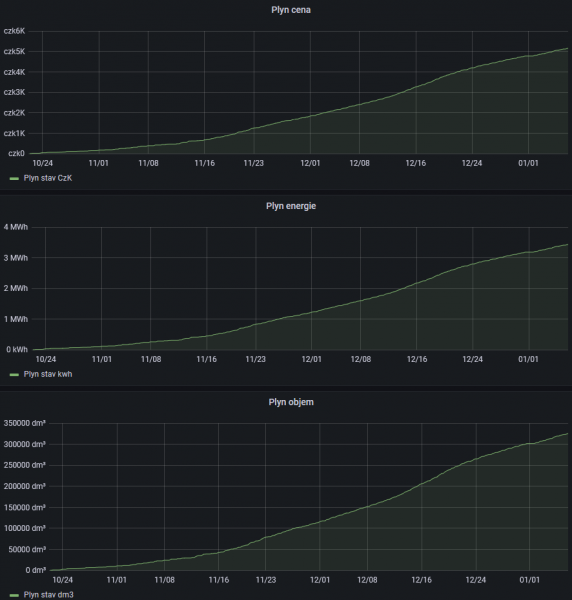
Task: Open the Plyn cena panel title menu
Action: (x=291, y=10)
